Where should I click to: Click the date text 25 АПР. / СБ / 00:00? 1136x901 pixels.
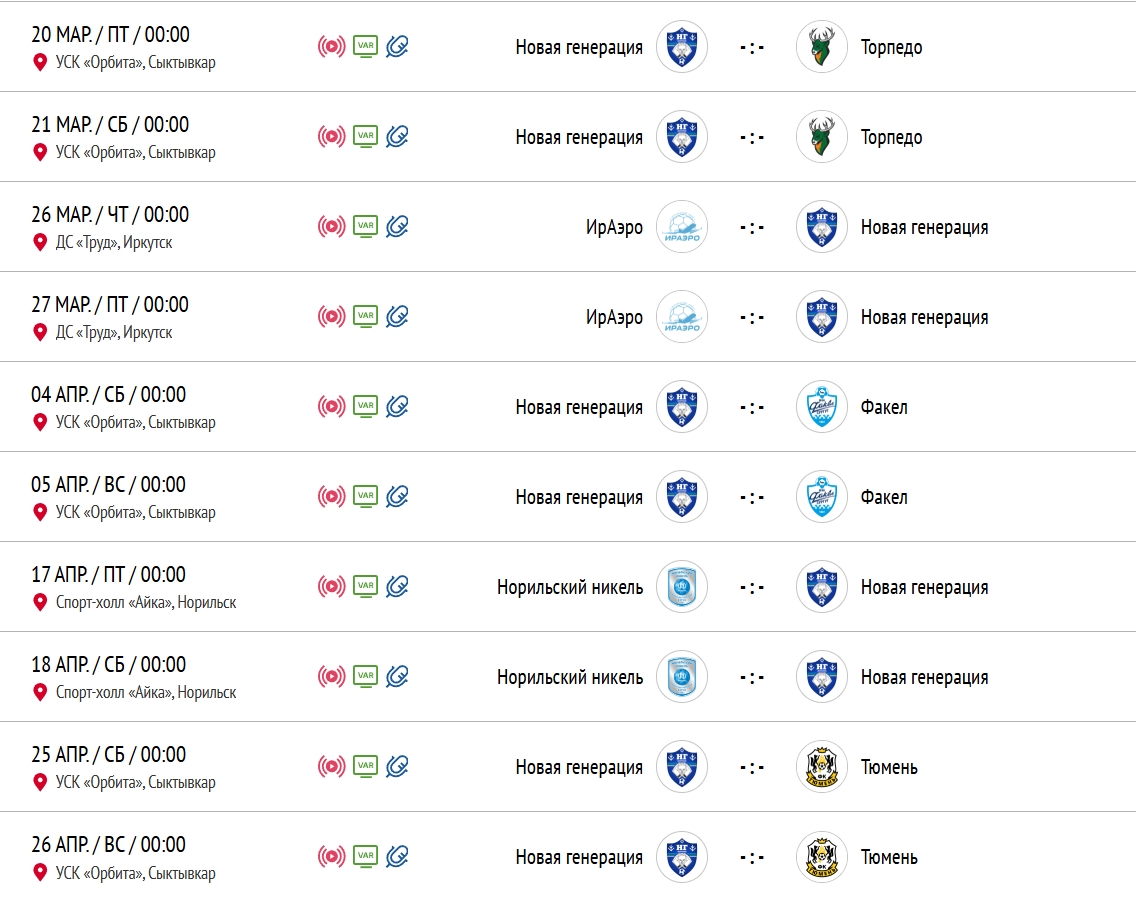pos(108,754)
